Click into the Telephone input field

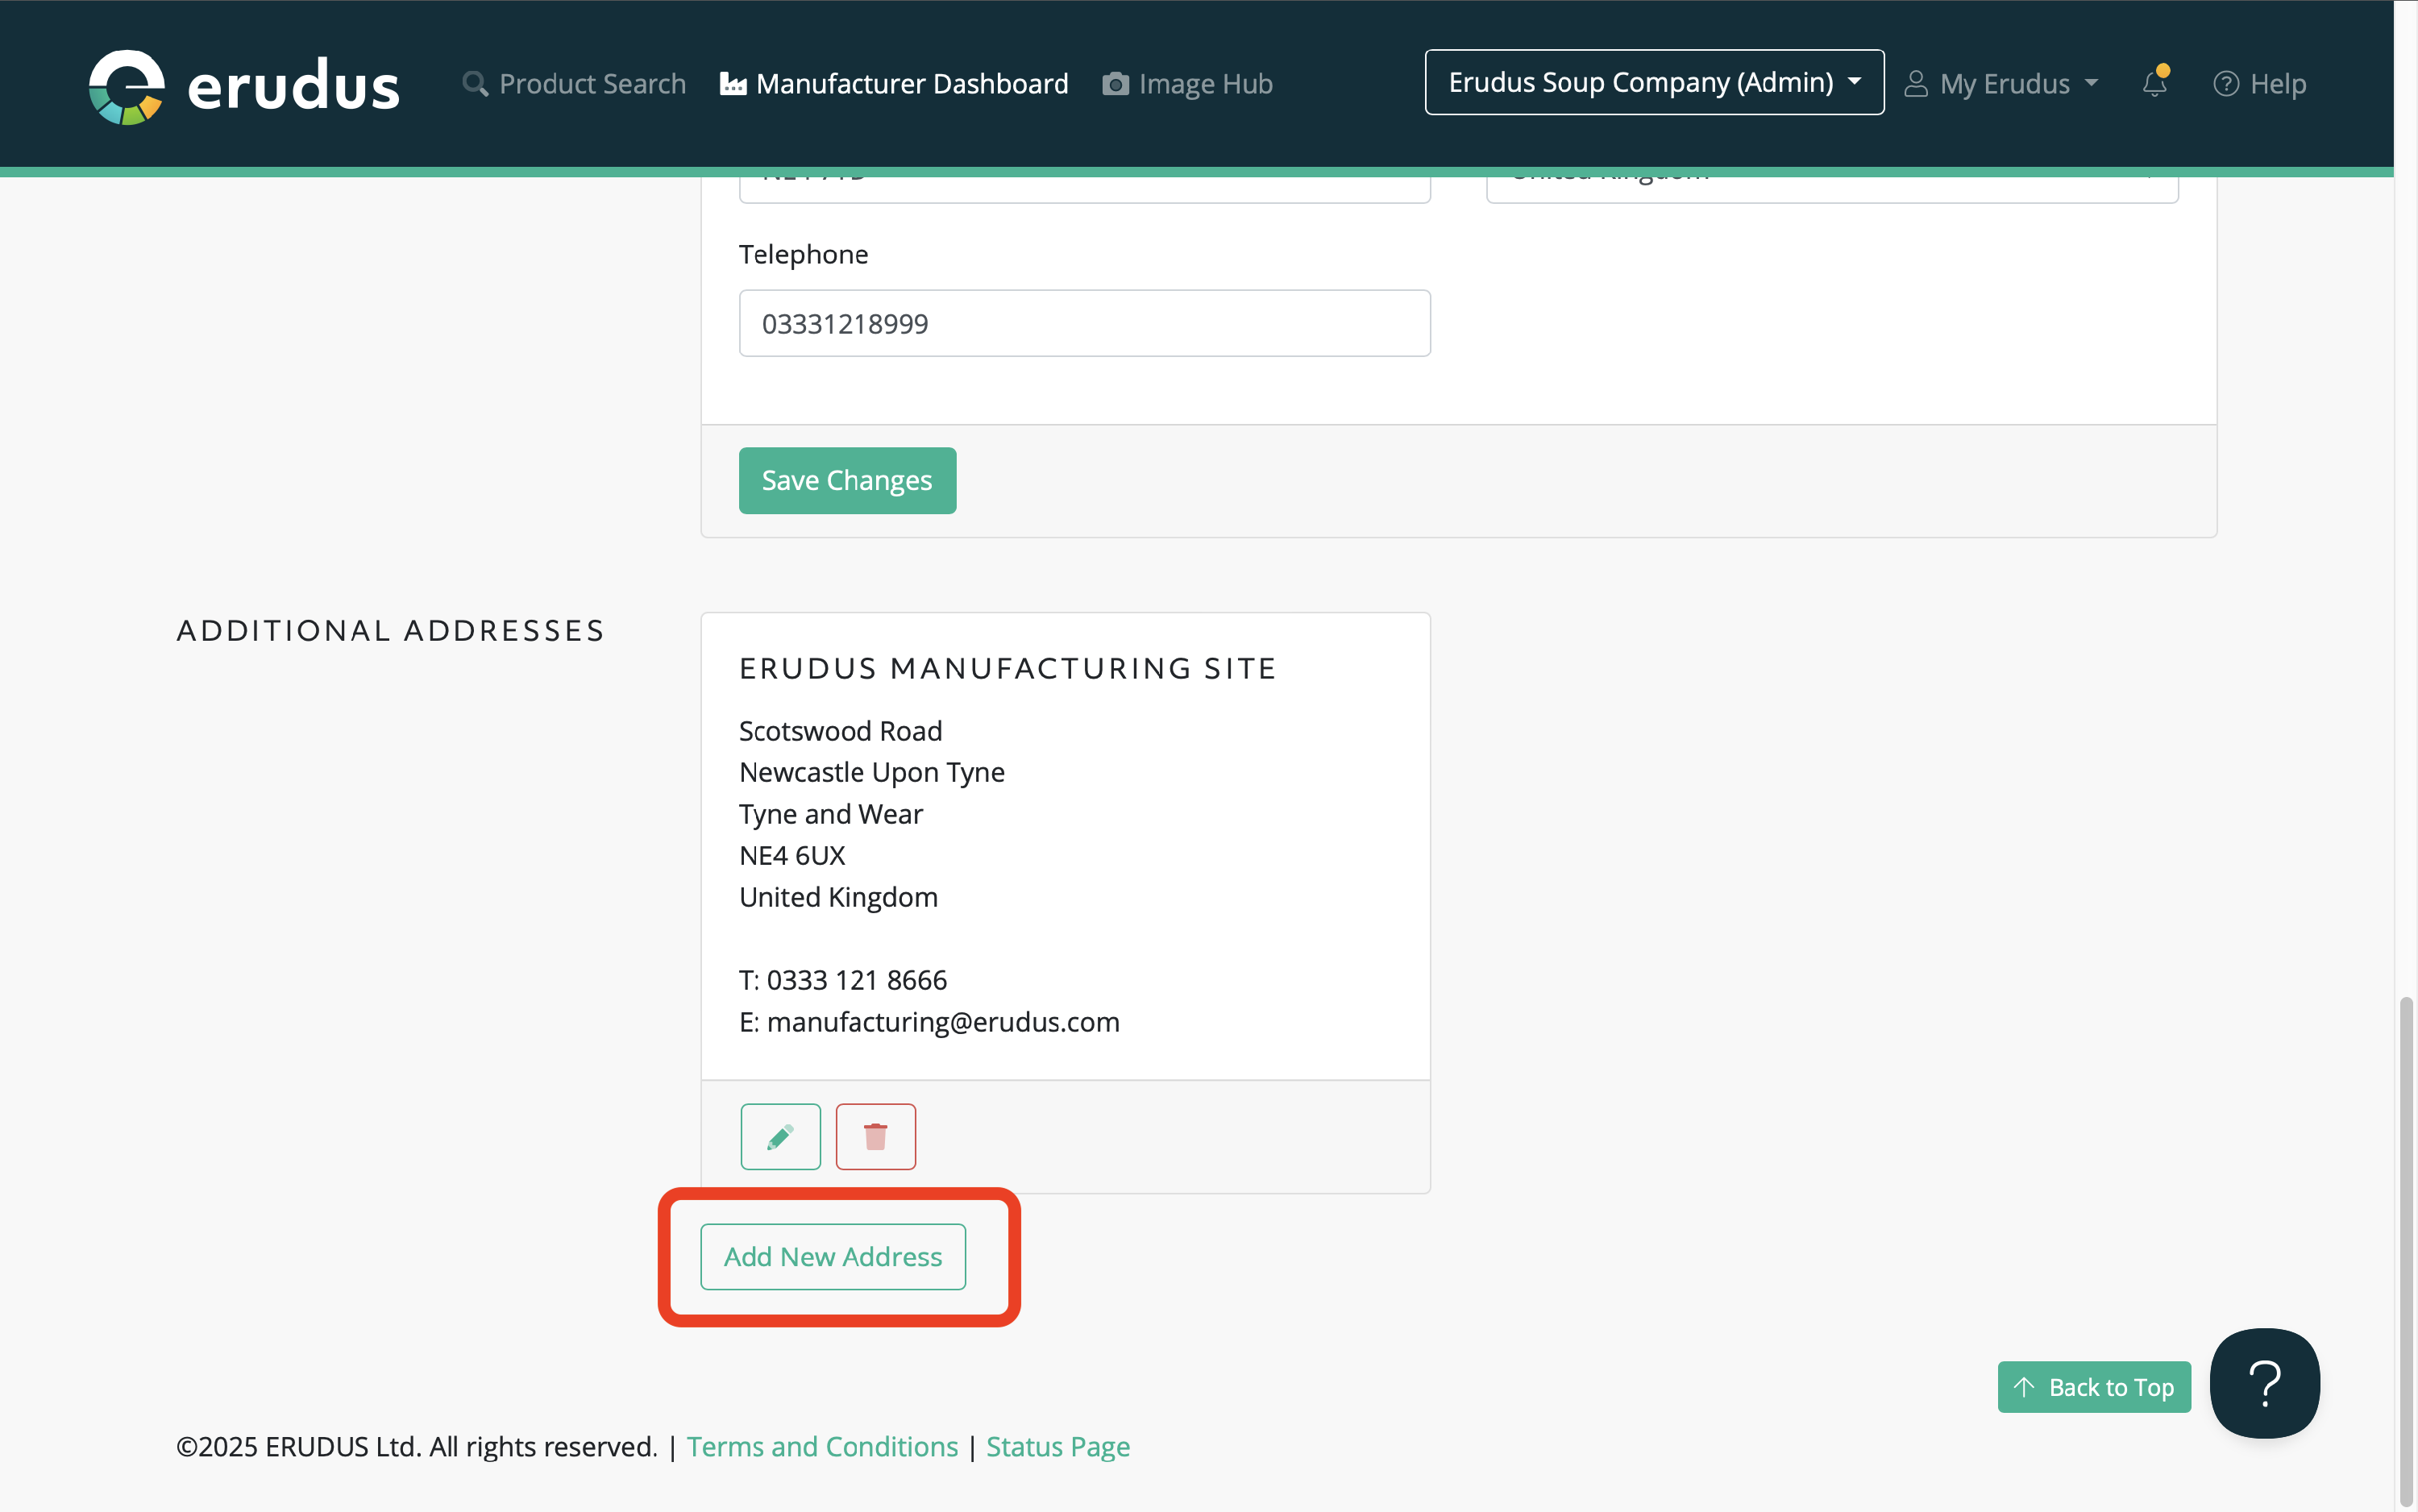[x=1084, y=323]
